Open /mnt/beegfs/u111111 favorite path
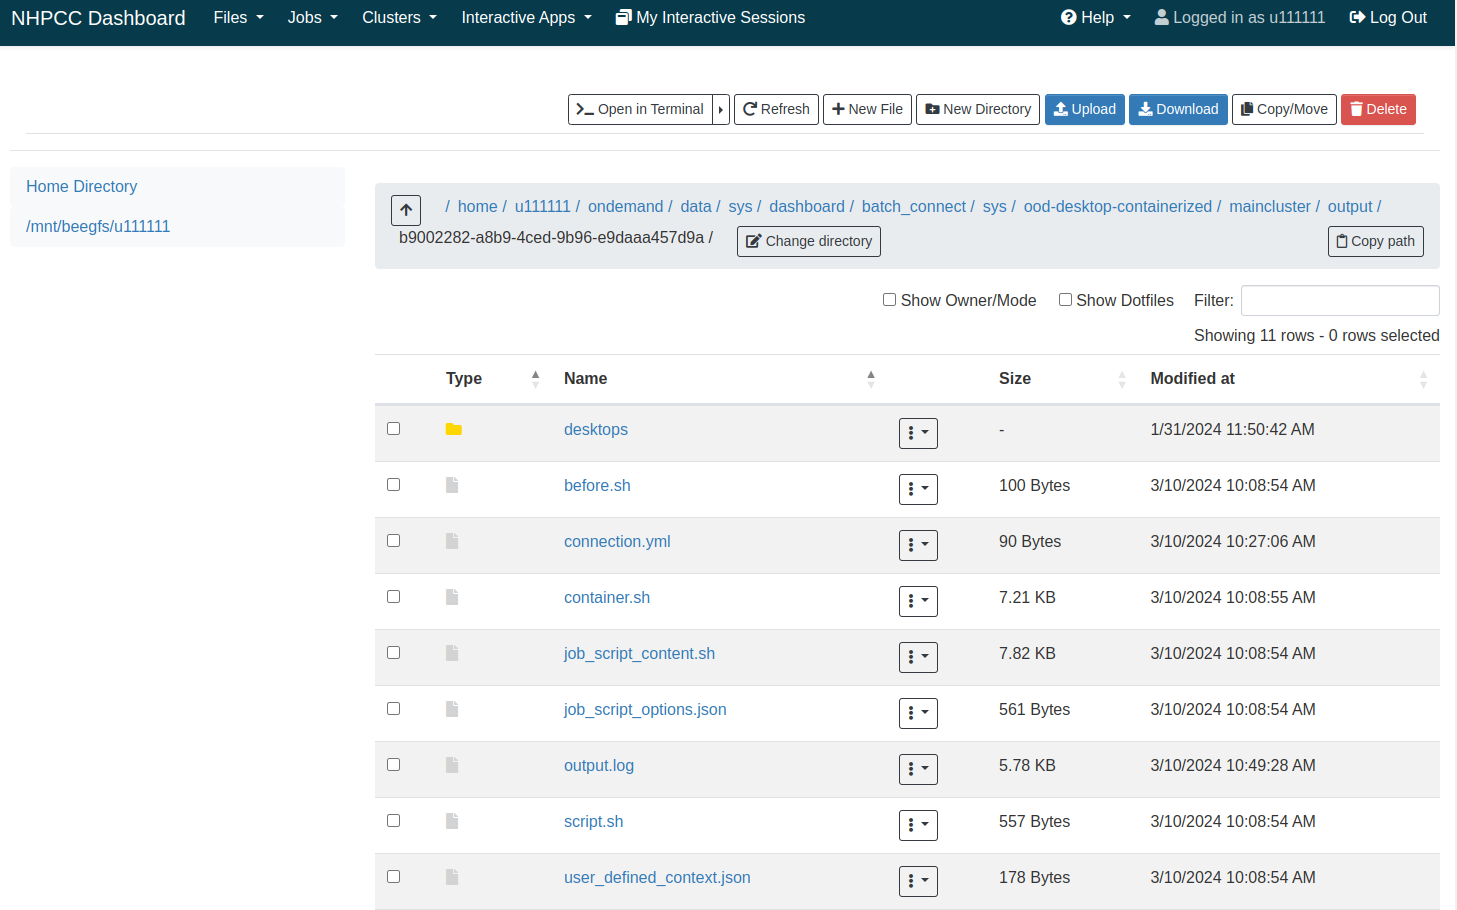Image resolution: width=1457 pixels, height=910 pixels. point(98,226)
